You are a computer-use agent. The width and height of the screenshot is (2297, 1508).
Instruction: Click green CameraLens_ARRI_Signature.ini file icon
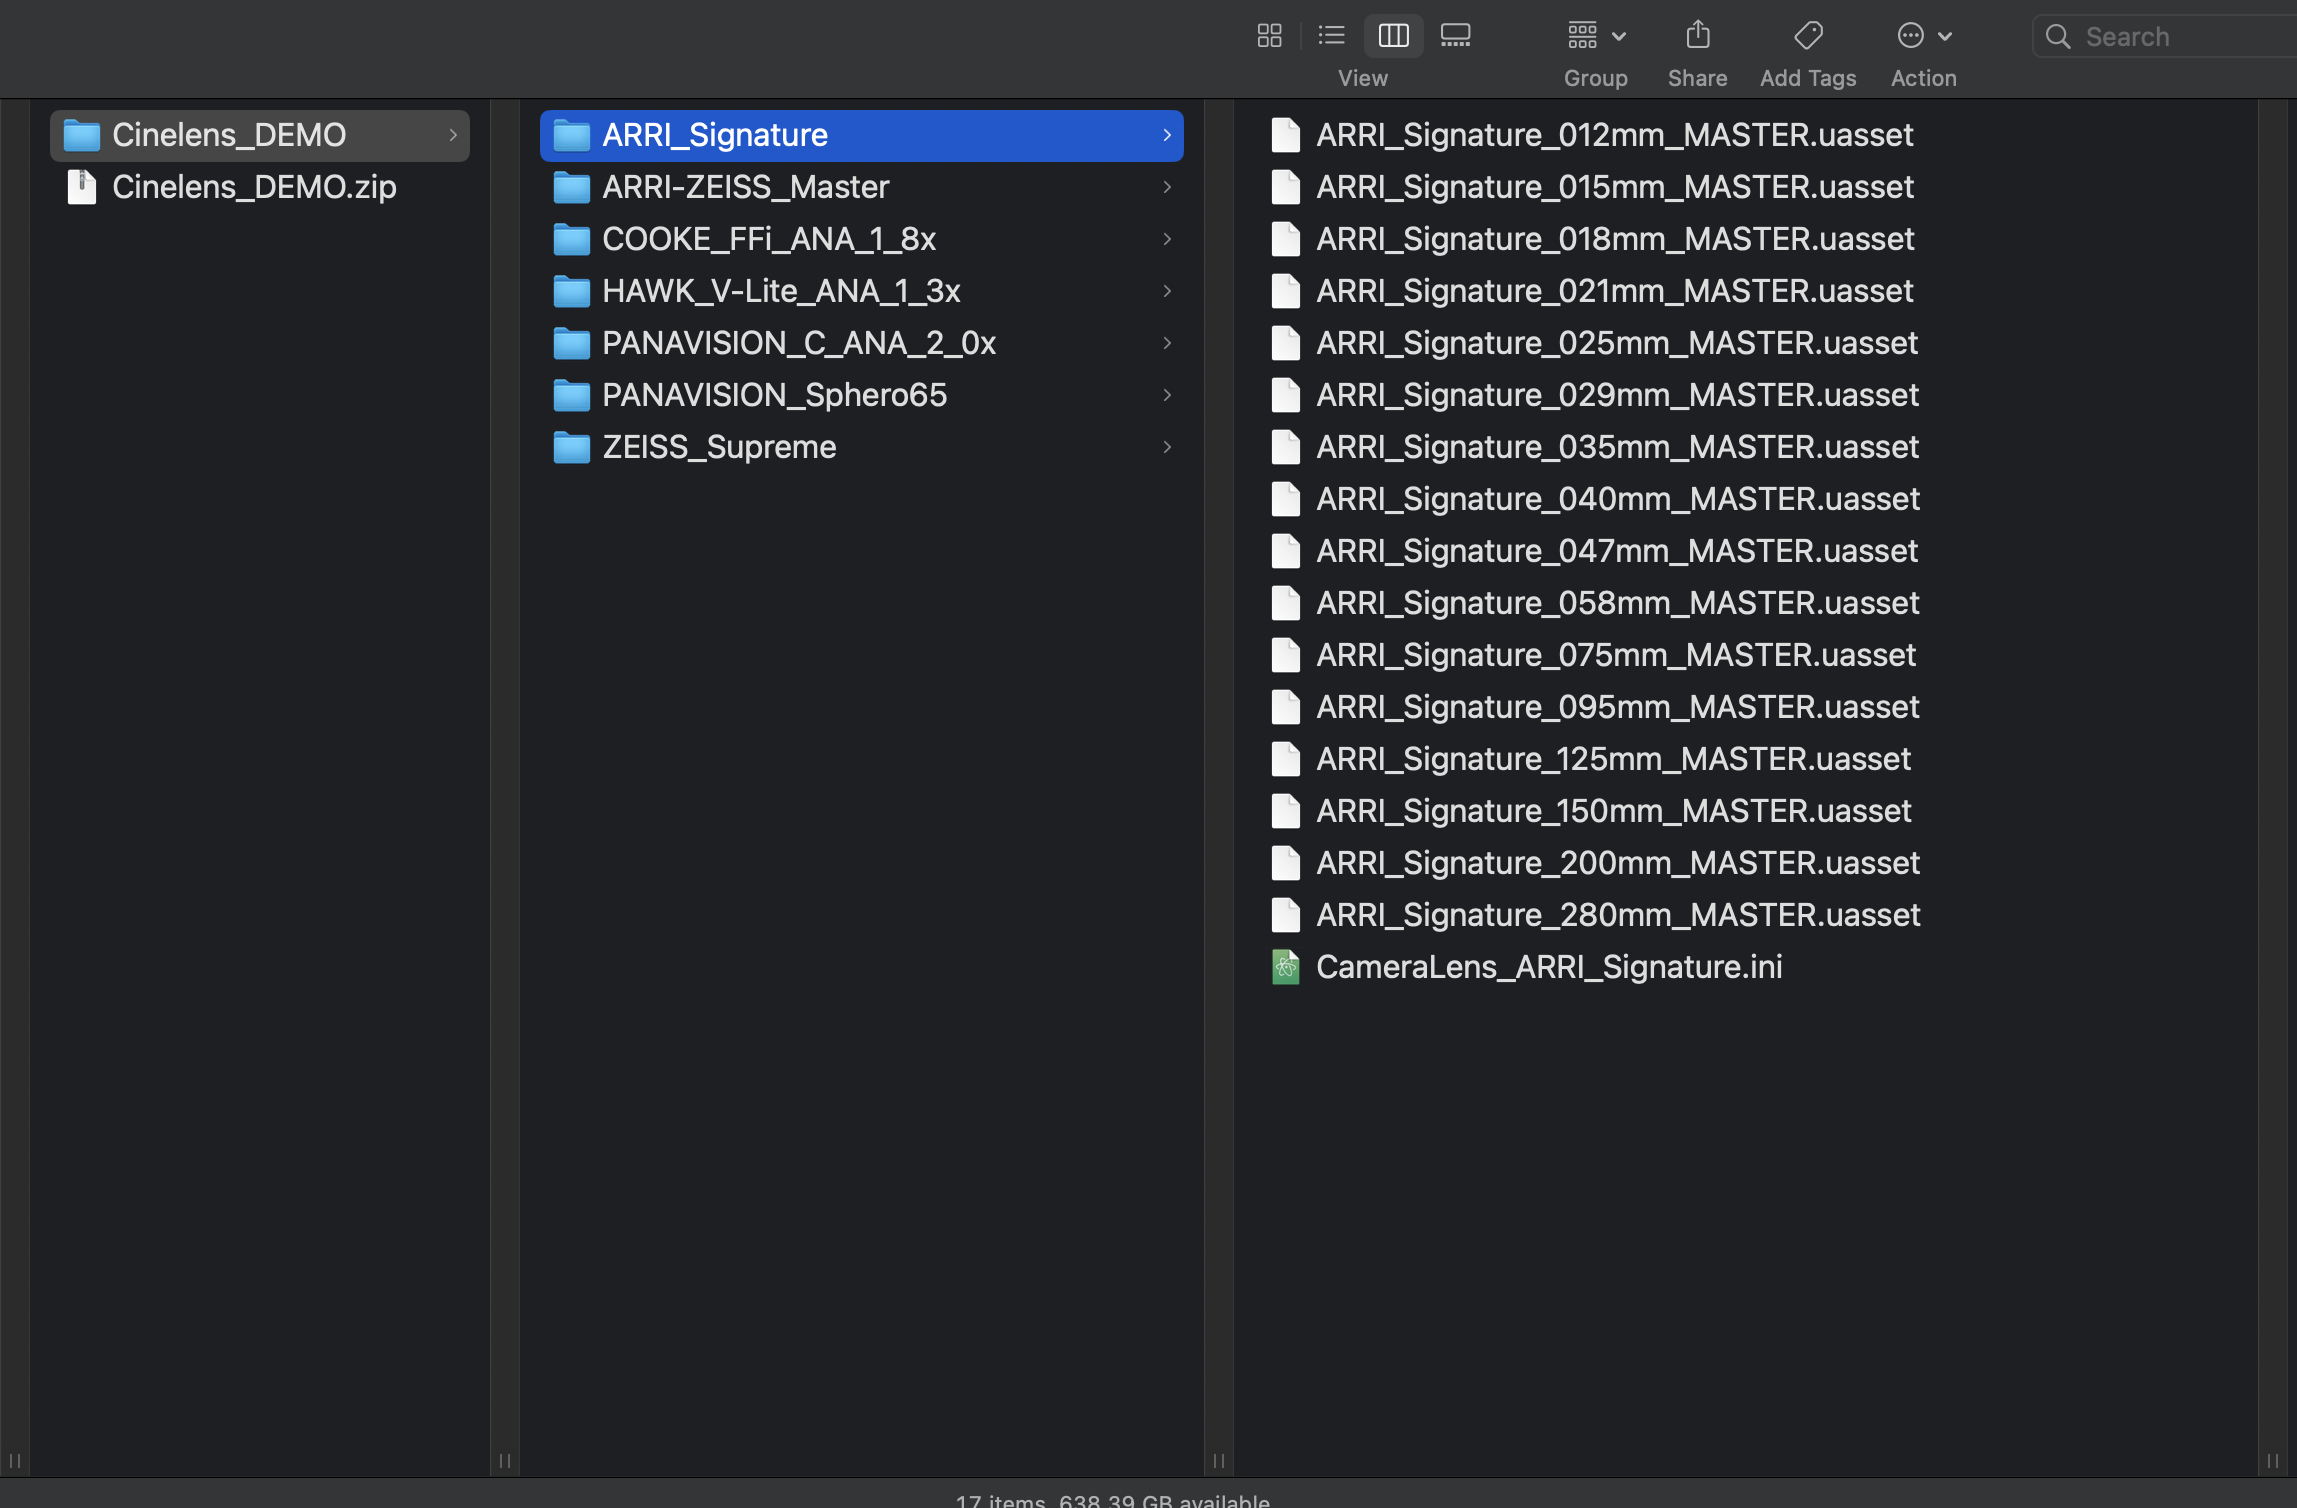[x=1286, y=967]
